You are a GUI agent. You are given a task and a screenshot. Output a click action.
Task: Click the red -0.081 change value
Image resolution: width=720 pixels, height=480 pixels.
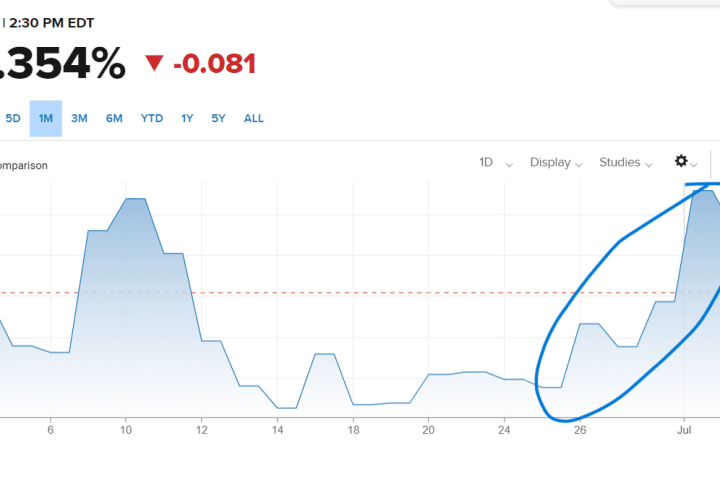click(x=214, y=64)
